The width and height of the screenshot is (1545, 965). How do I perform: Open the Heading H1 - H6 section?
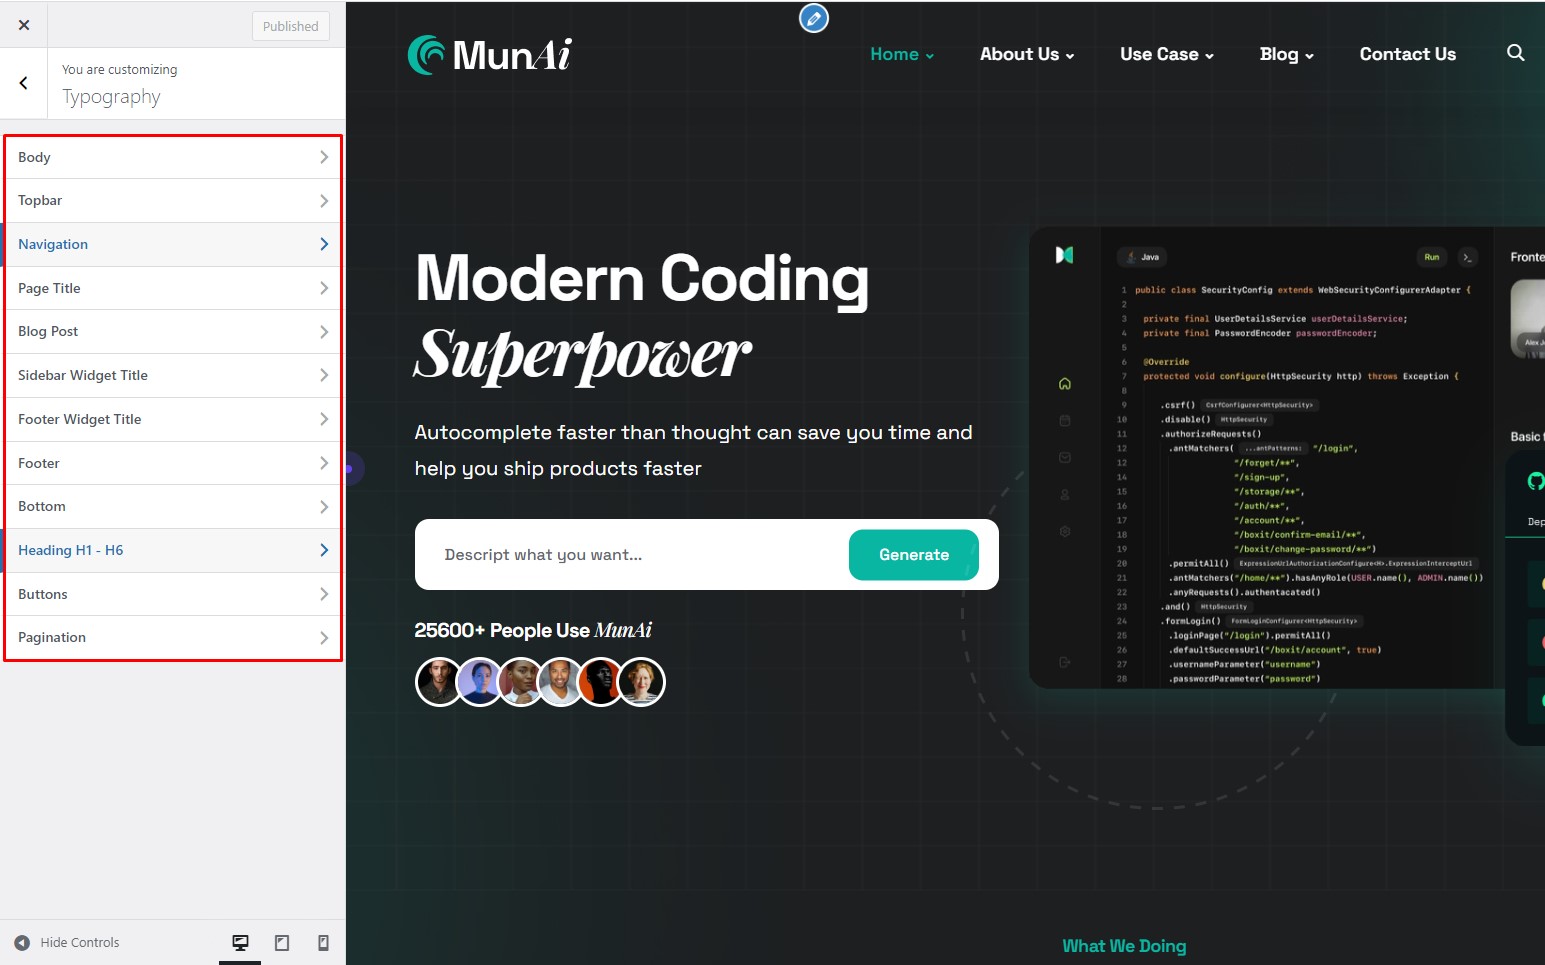point(173,550)
